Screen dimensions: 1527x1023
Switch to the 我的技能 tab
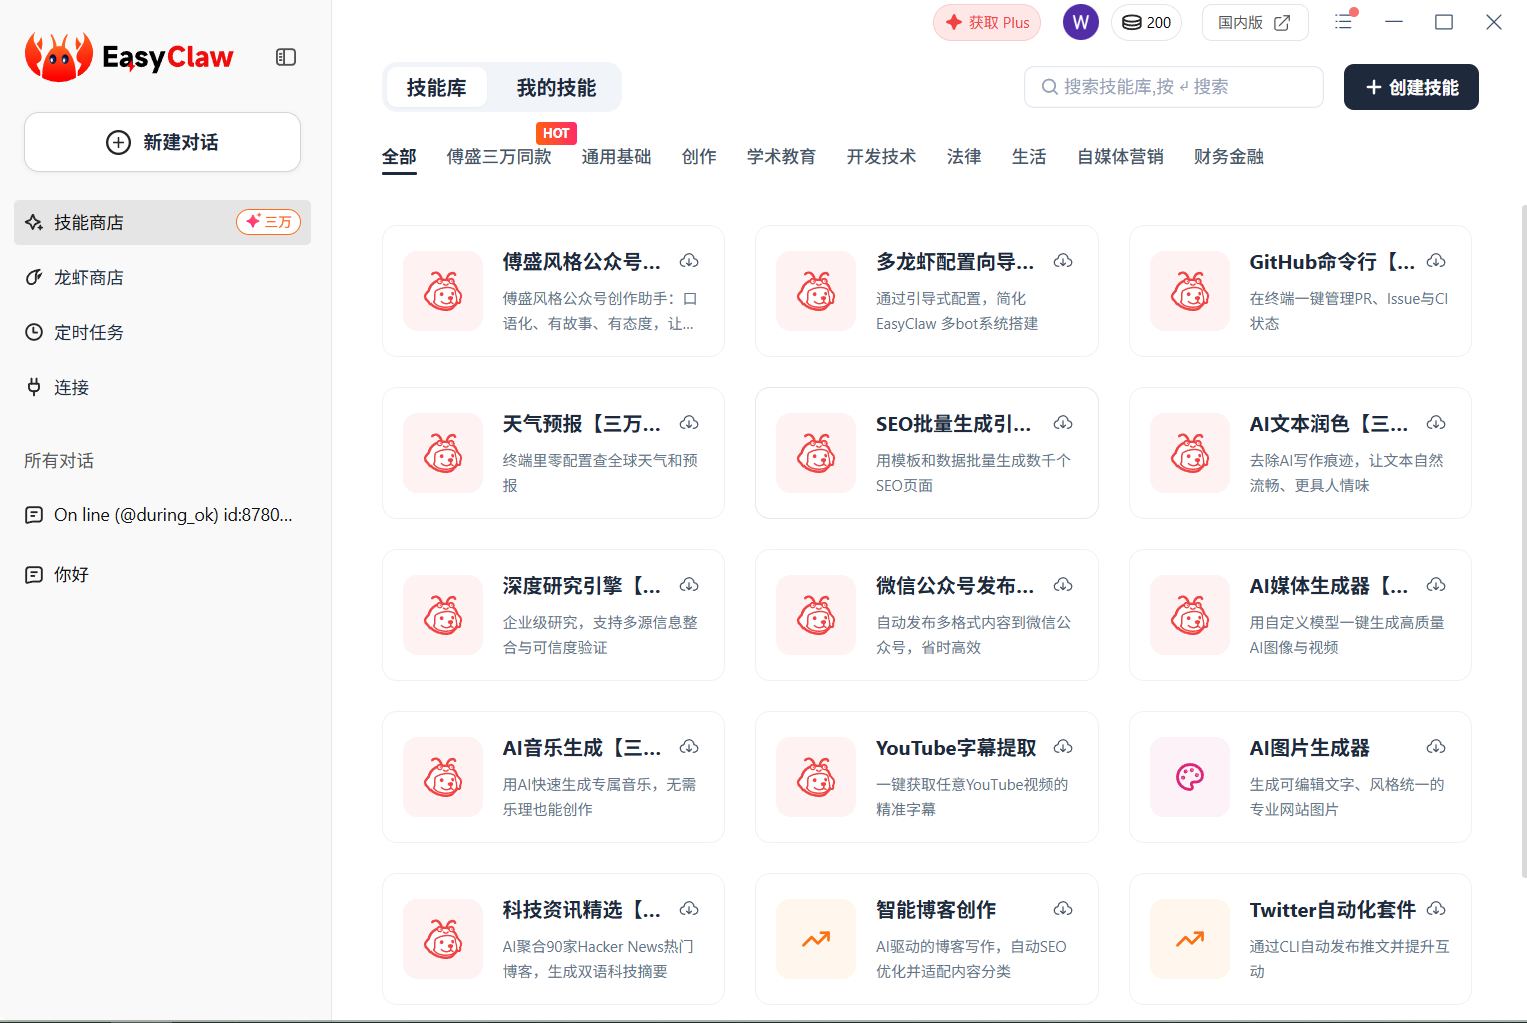(556, 88)
